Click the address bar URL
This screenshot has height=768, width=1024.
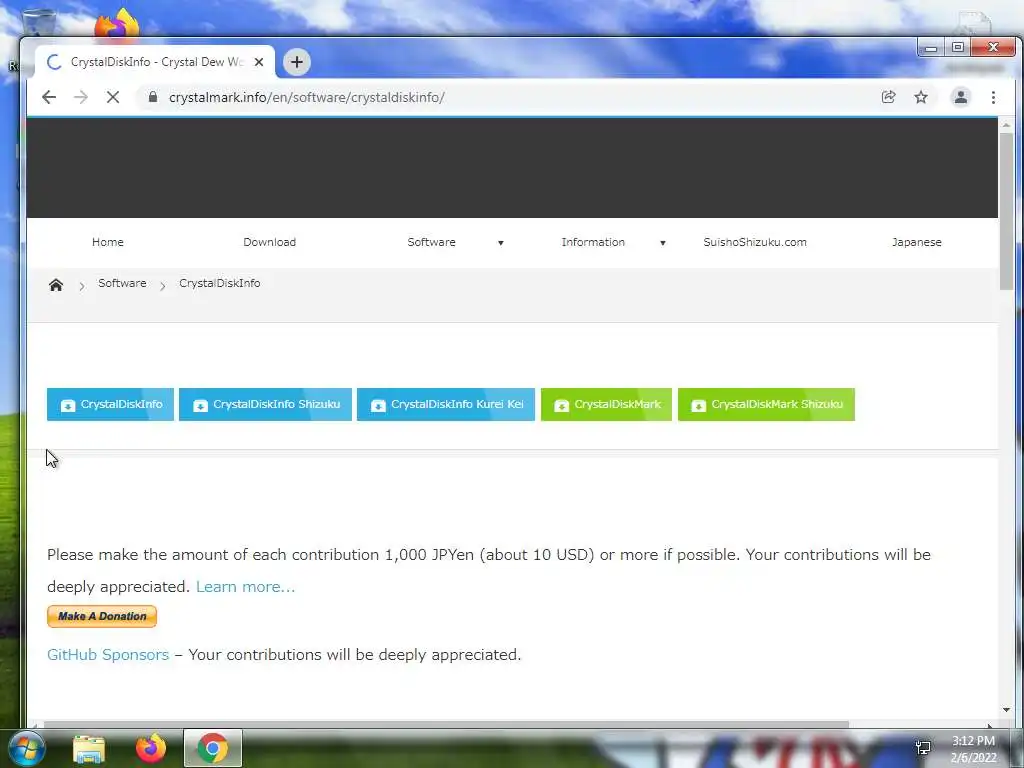(x=307, y=97)
